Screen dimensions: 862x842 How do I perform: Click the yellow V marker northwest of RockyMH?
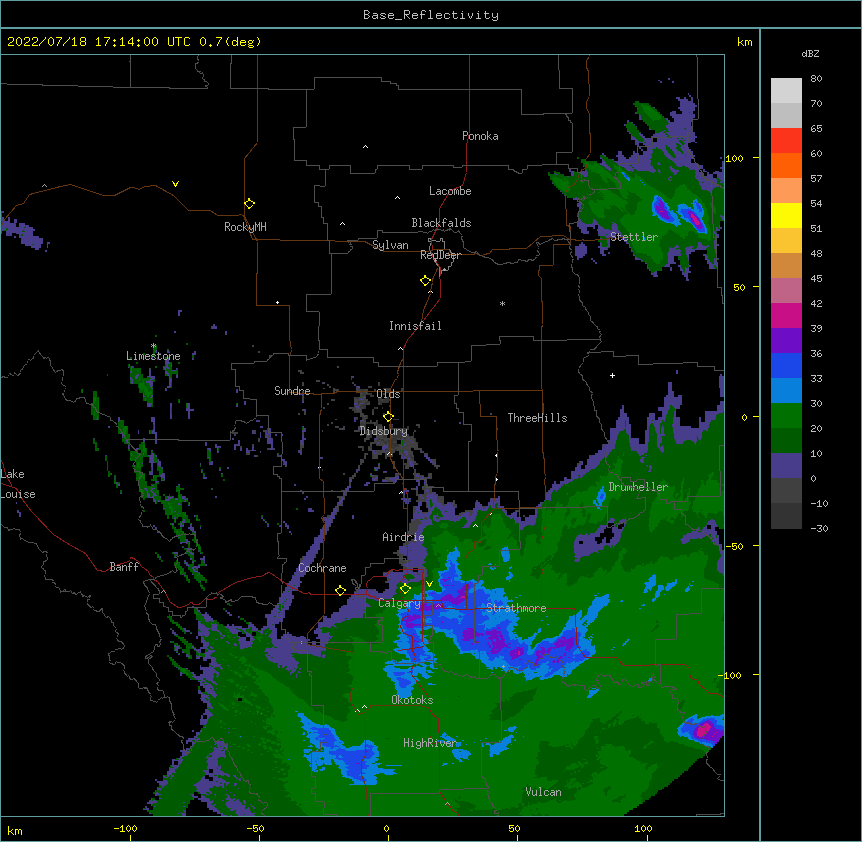point(175,184)
